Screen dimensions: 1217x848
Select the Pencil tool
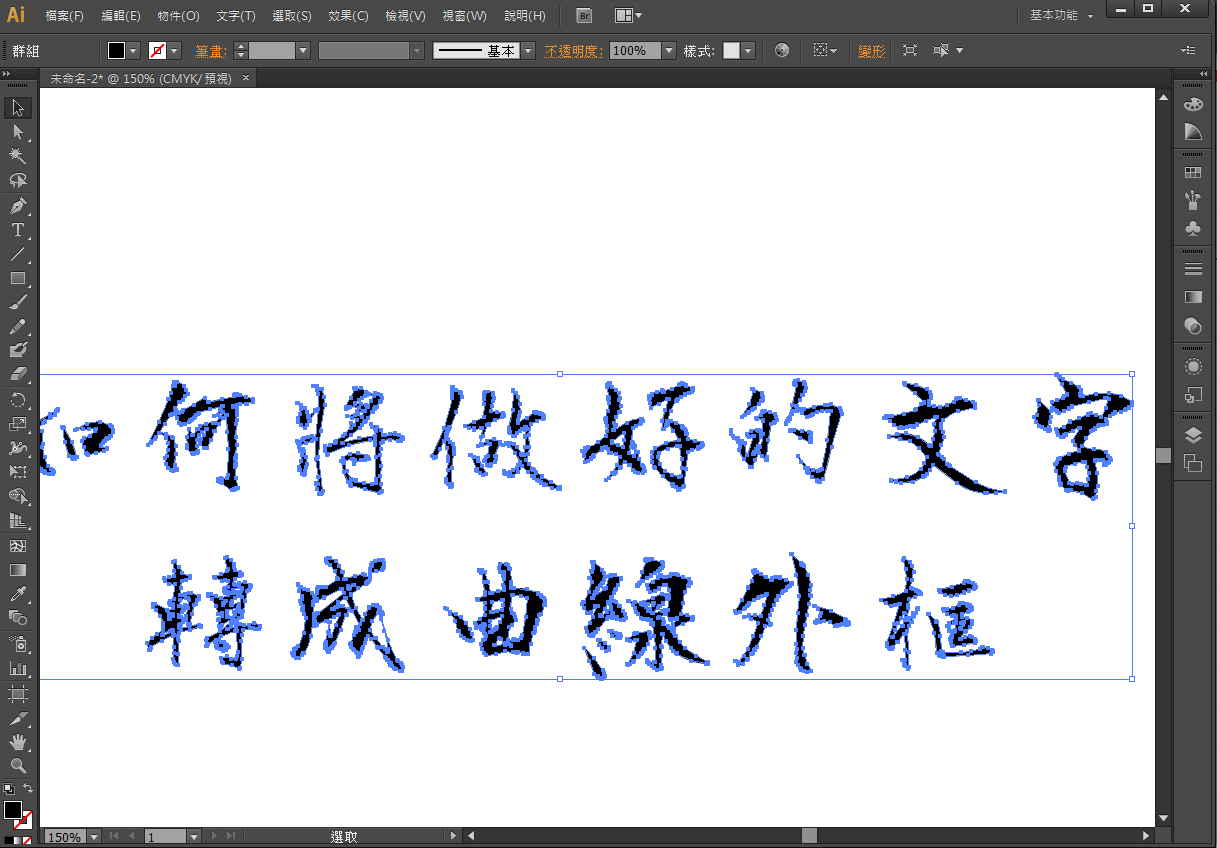[x=18, y=327]
